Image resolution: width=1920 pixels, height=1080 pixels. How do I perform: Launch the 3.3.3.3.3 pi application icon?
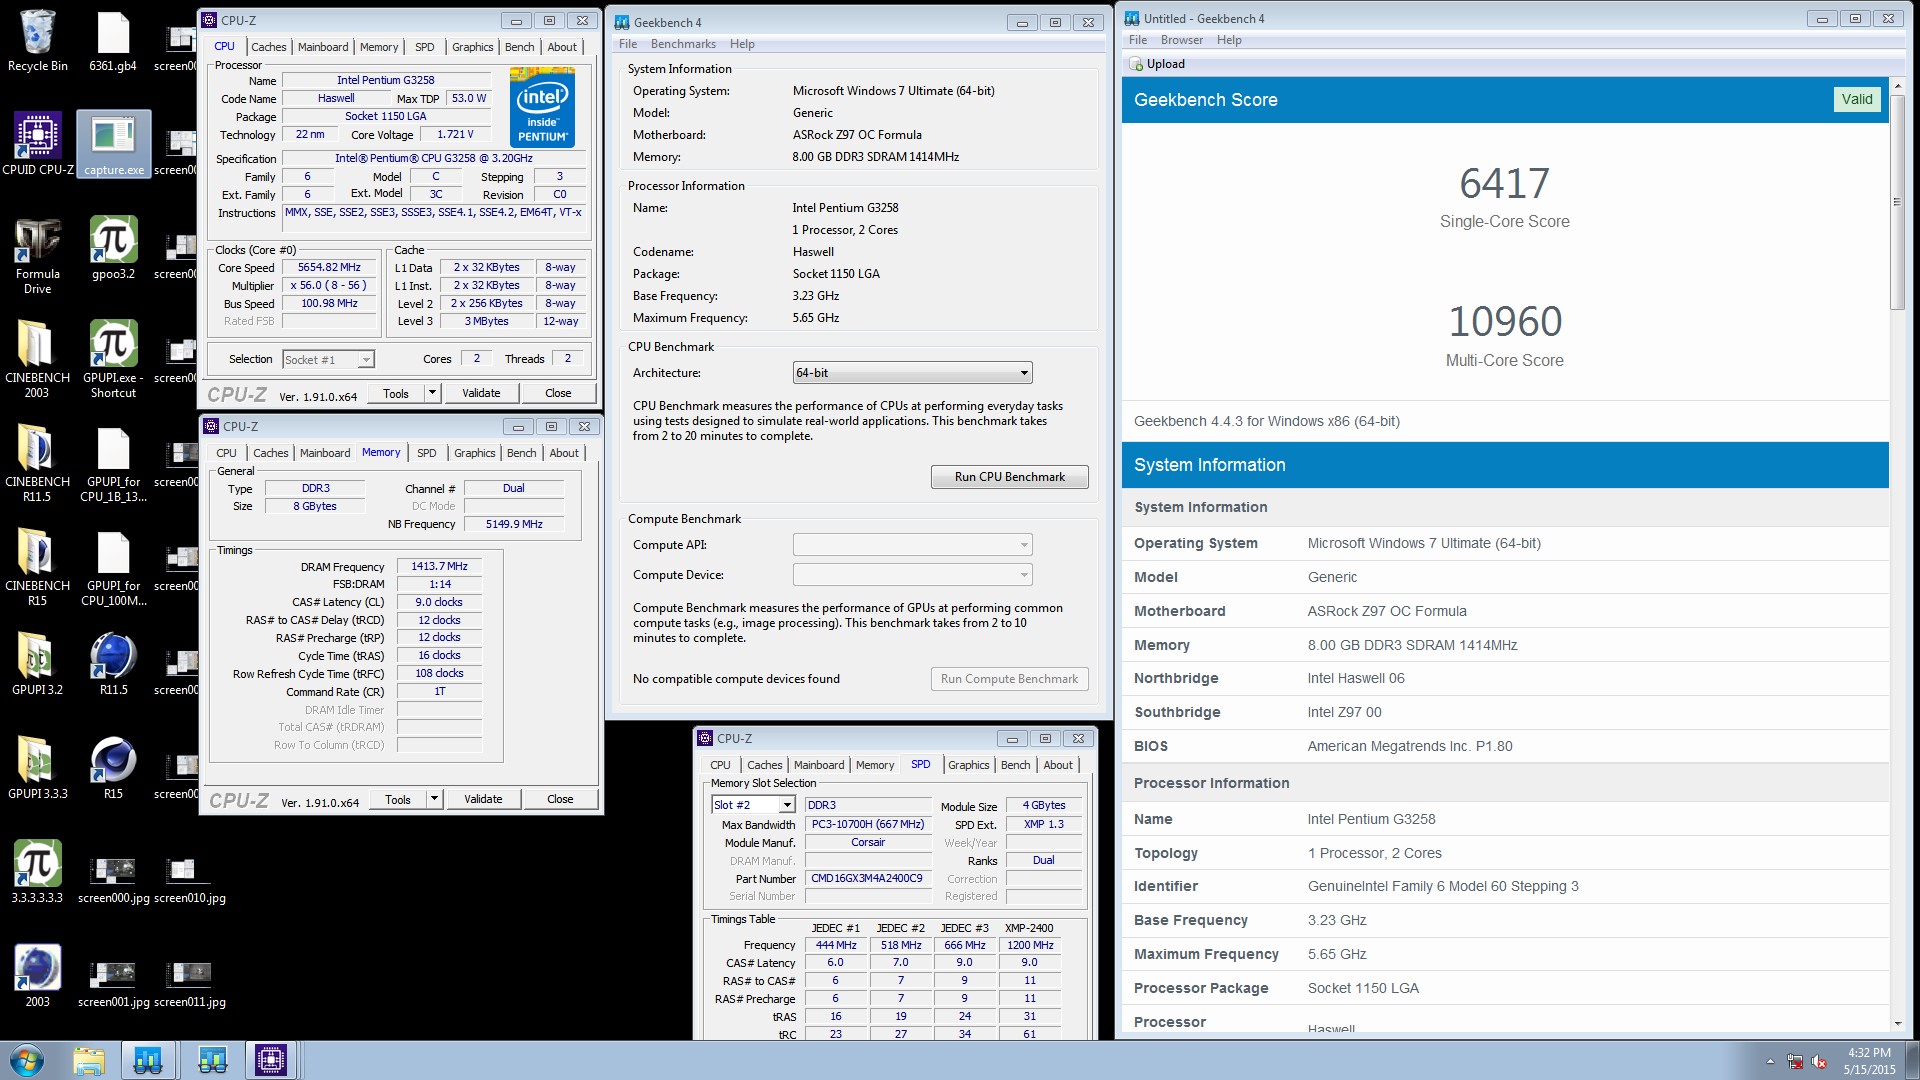click(37, 872)
